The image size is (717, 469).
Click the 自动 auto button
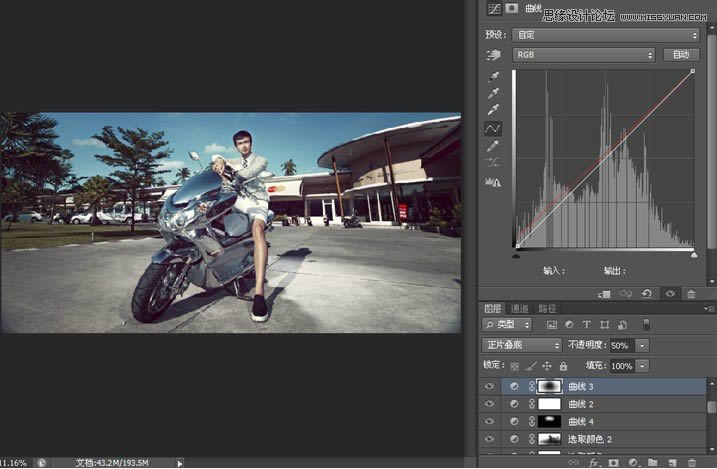(x=681, y=55)
